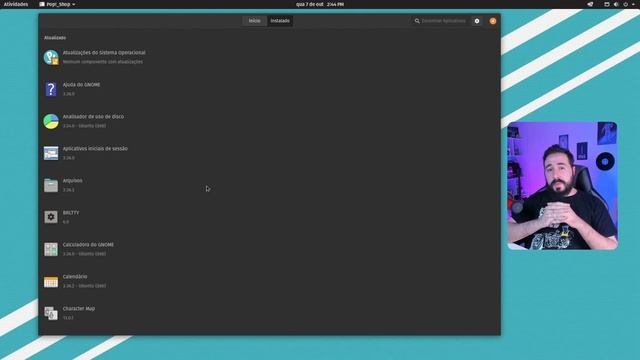Open the GNOME Calculator icon
Screen dimensions: 640x360
click(x=51, y=249)
